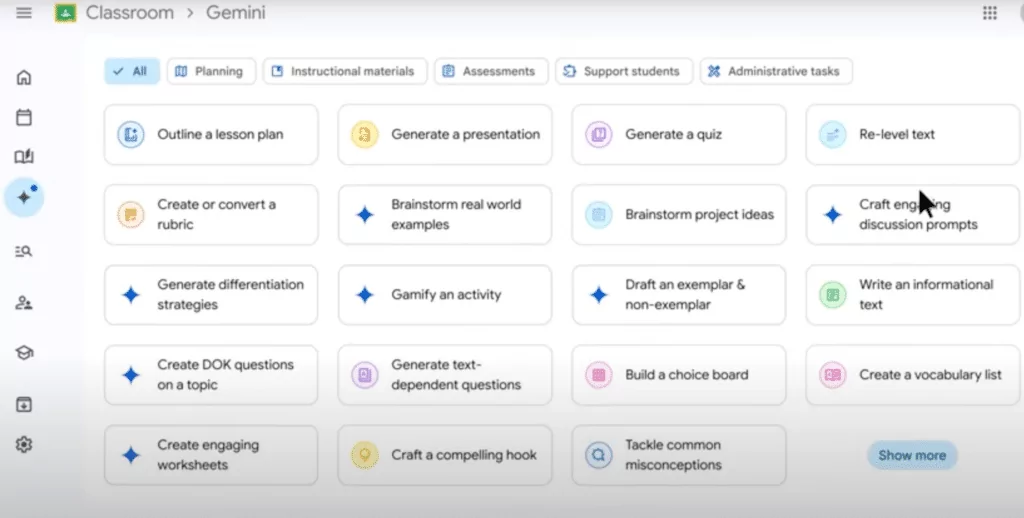Image resolution: width=1024 pixels, height=518 pixels.
Task: Open the graduation cap sidebar icon
Action: point(24,353)
